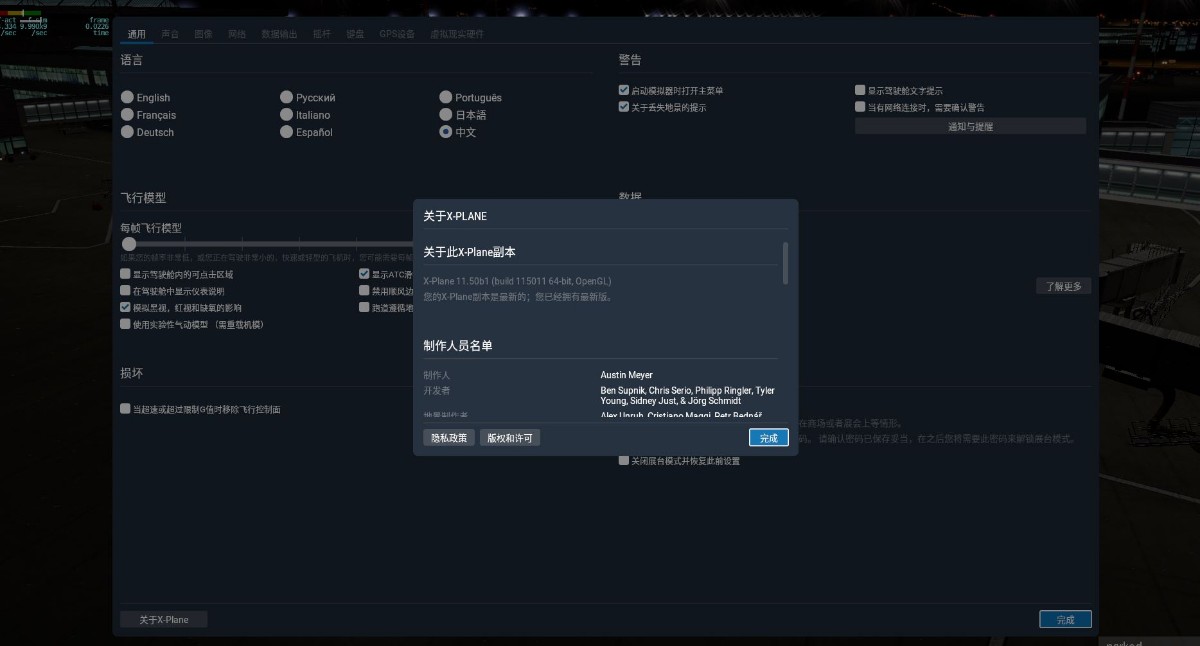
Task: Select Русский language option
Action: [286, 97]
